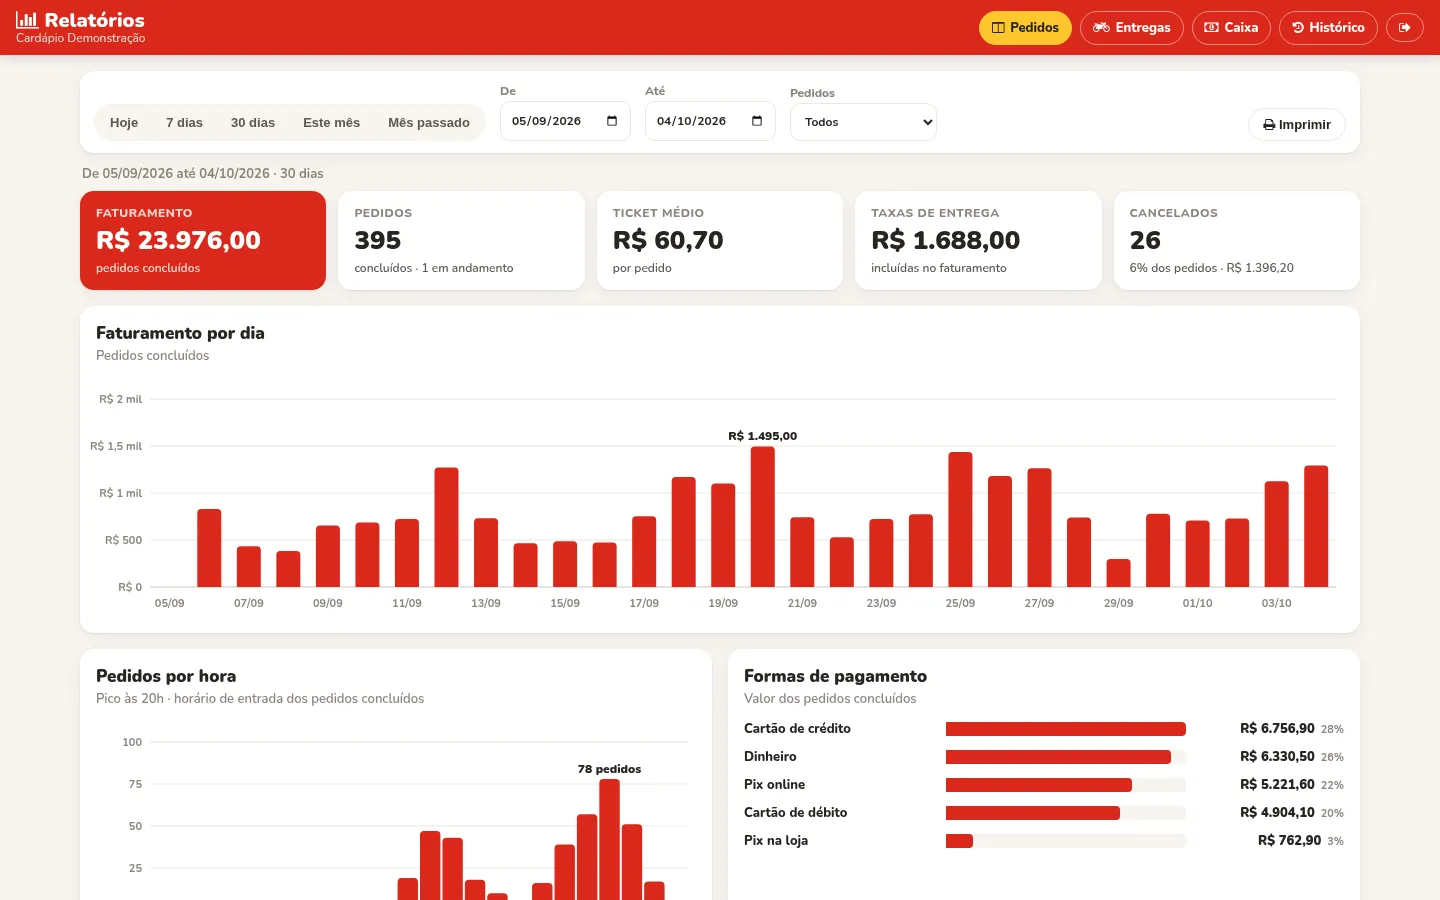Click the R$ 1,5 mil axis label
Screen dimensions: 1440x900
(x=116, y=446)
